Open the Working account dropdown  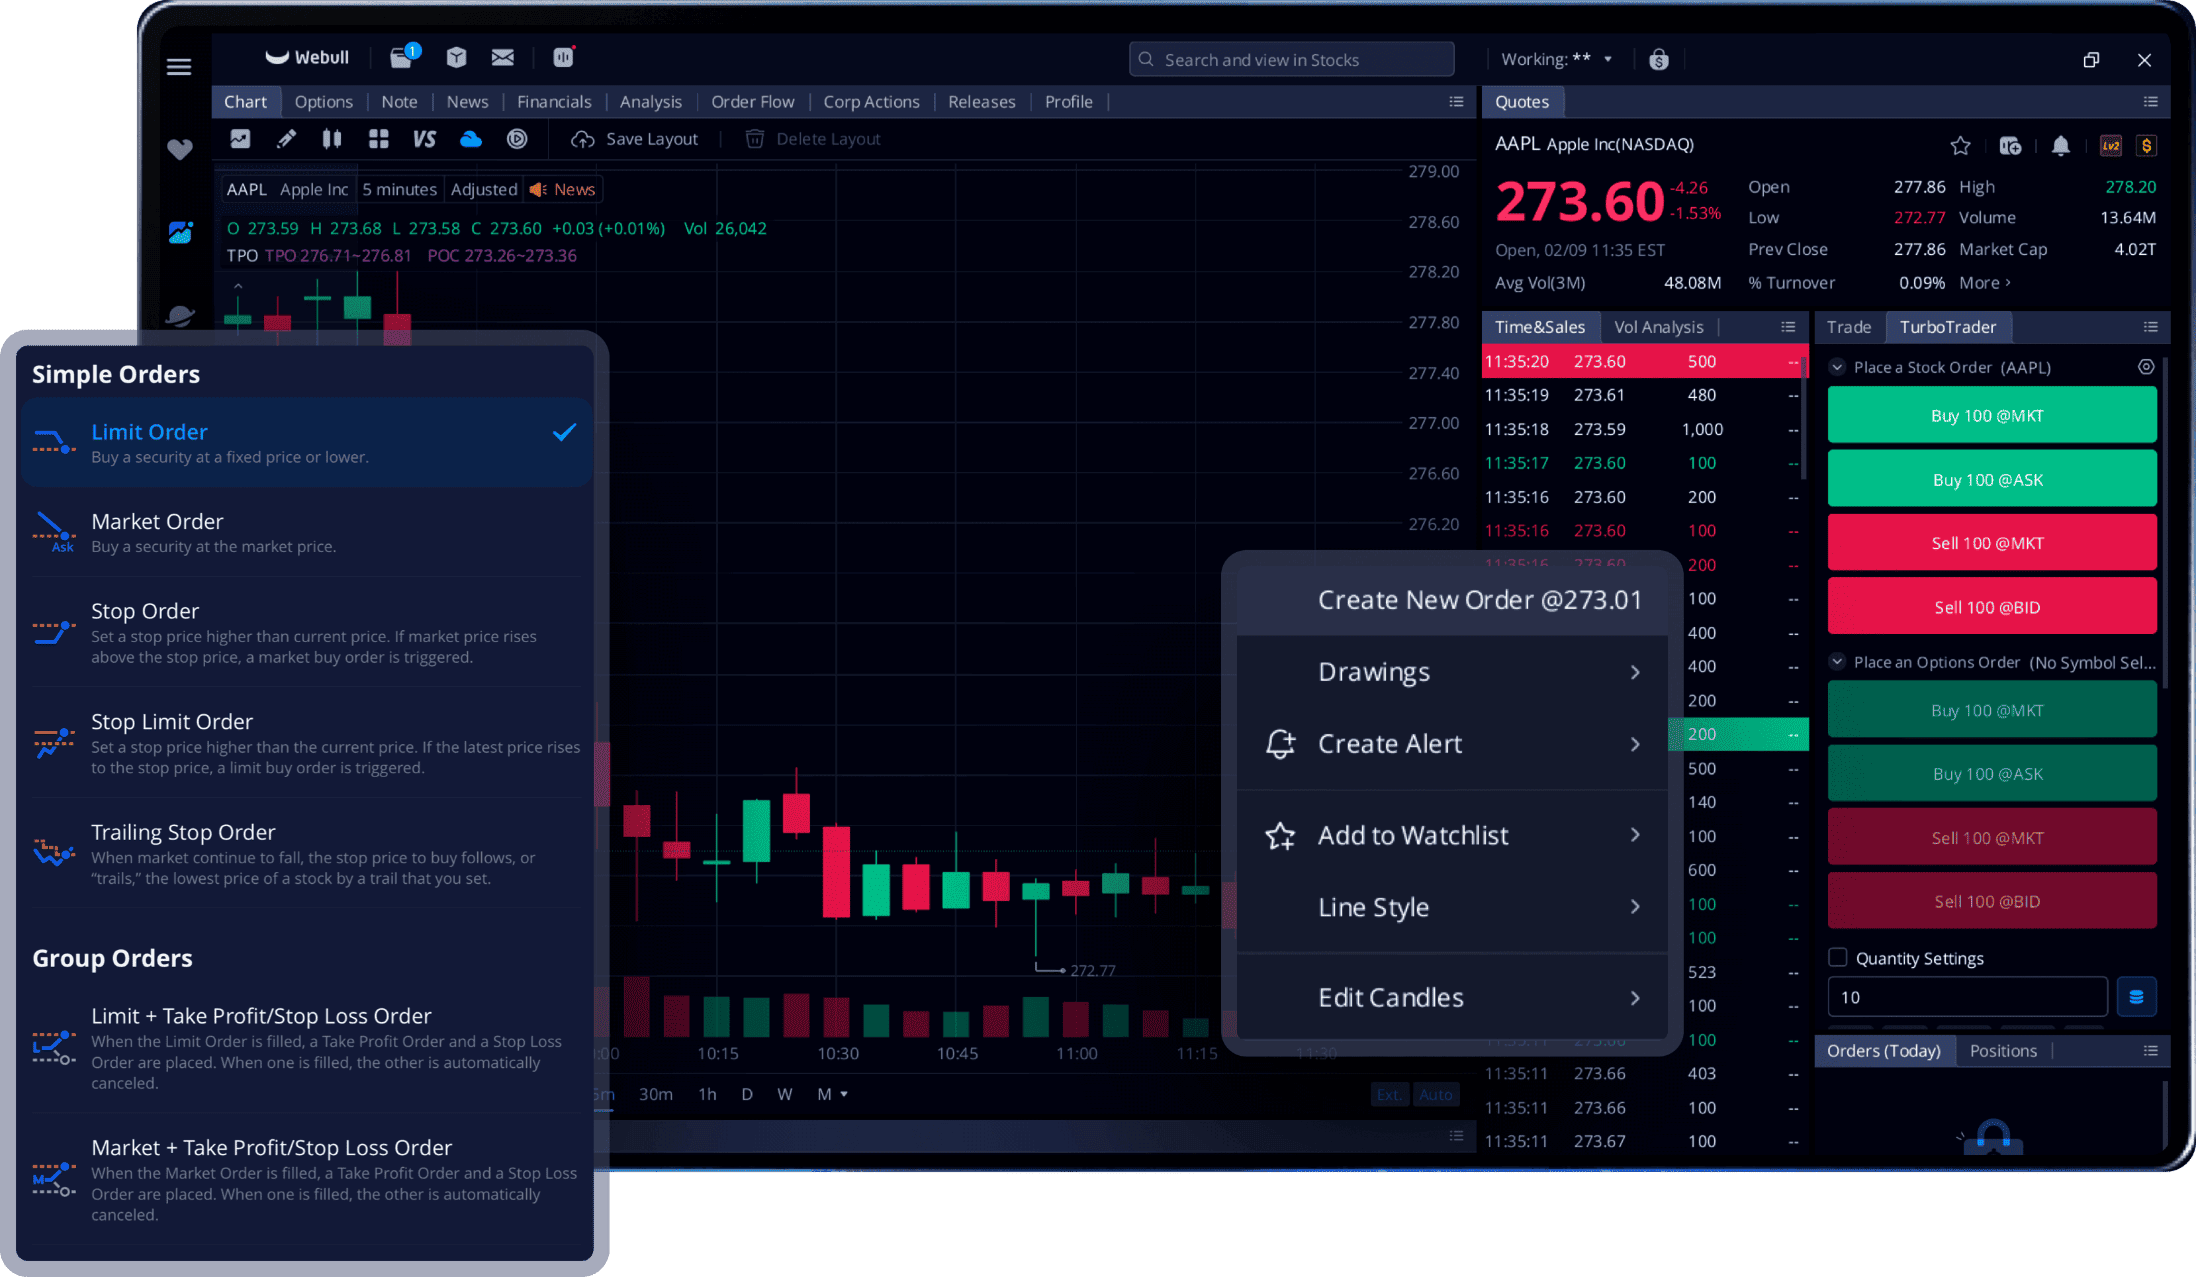(1556, 59)
